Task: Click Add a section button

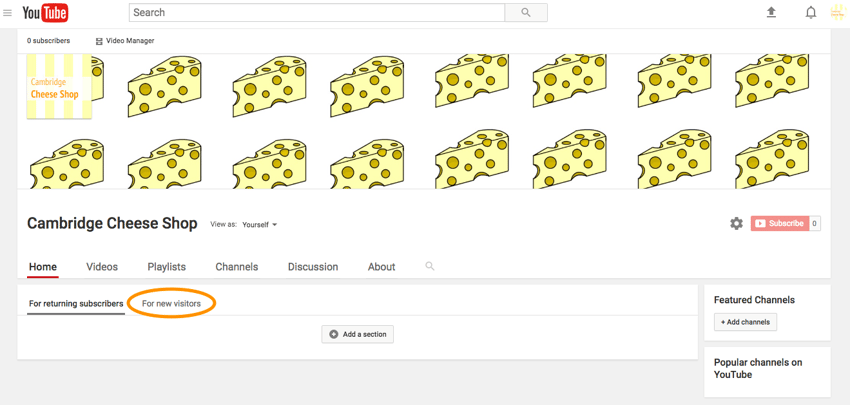Action: click(x=358, y=335)
